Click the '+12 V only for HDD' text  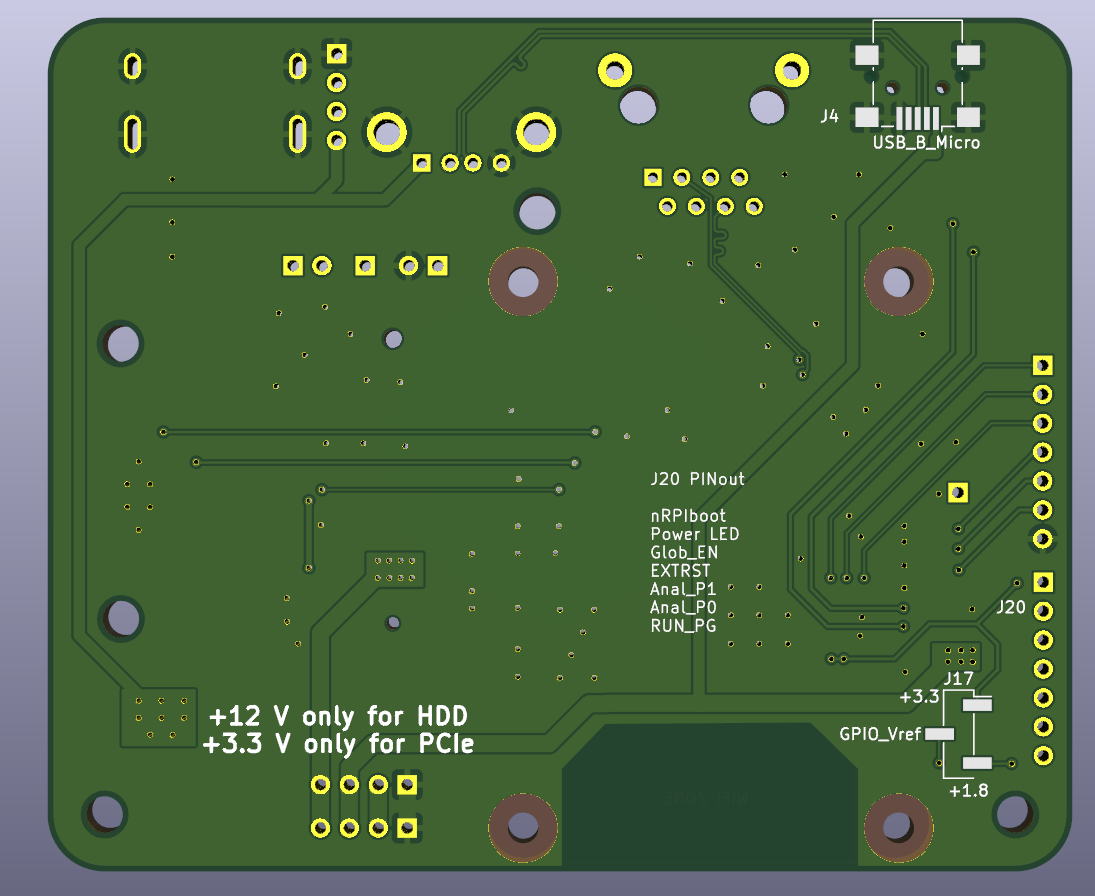339,717
